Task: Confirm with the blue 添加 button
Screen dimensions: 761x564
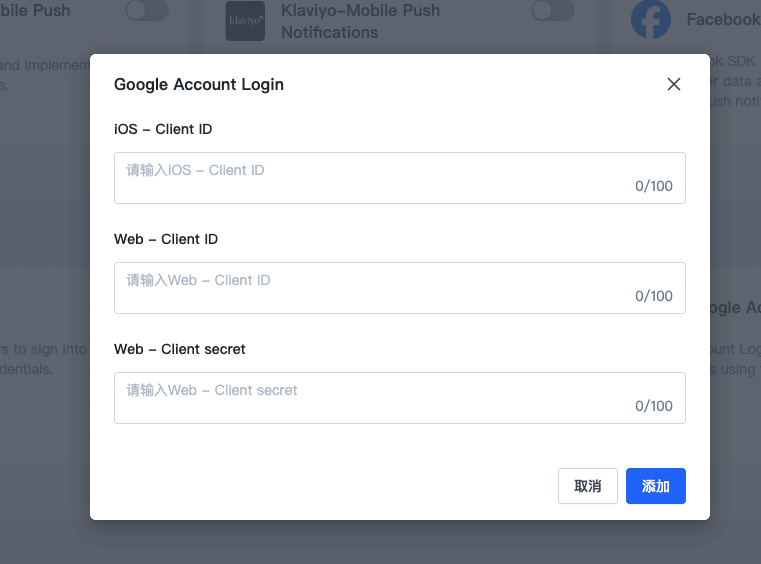Action: [656, 486]
